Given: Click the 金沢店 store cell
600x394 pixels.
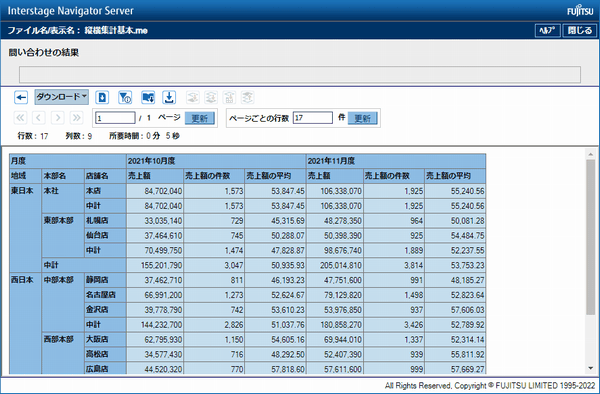Looking at the screenshot, I should tap(105, 310).
